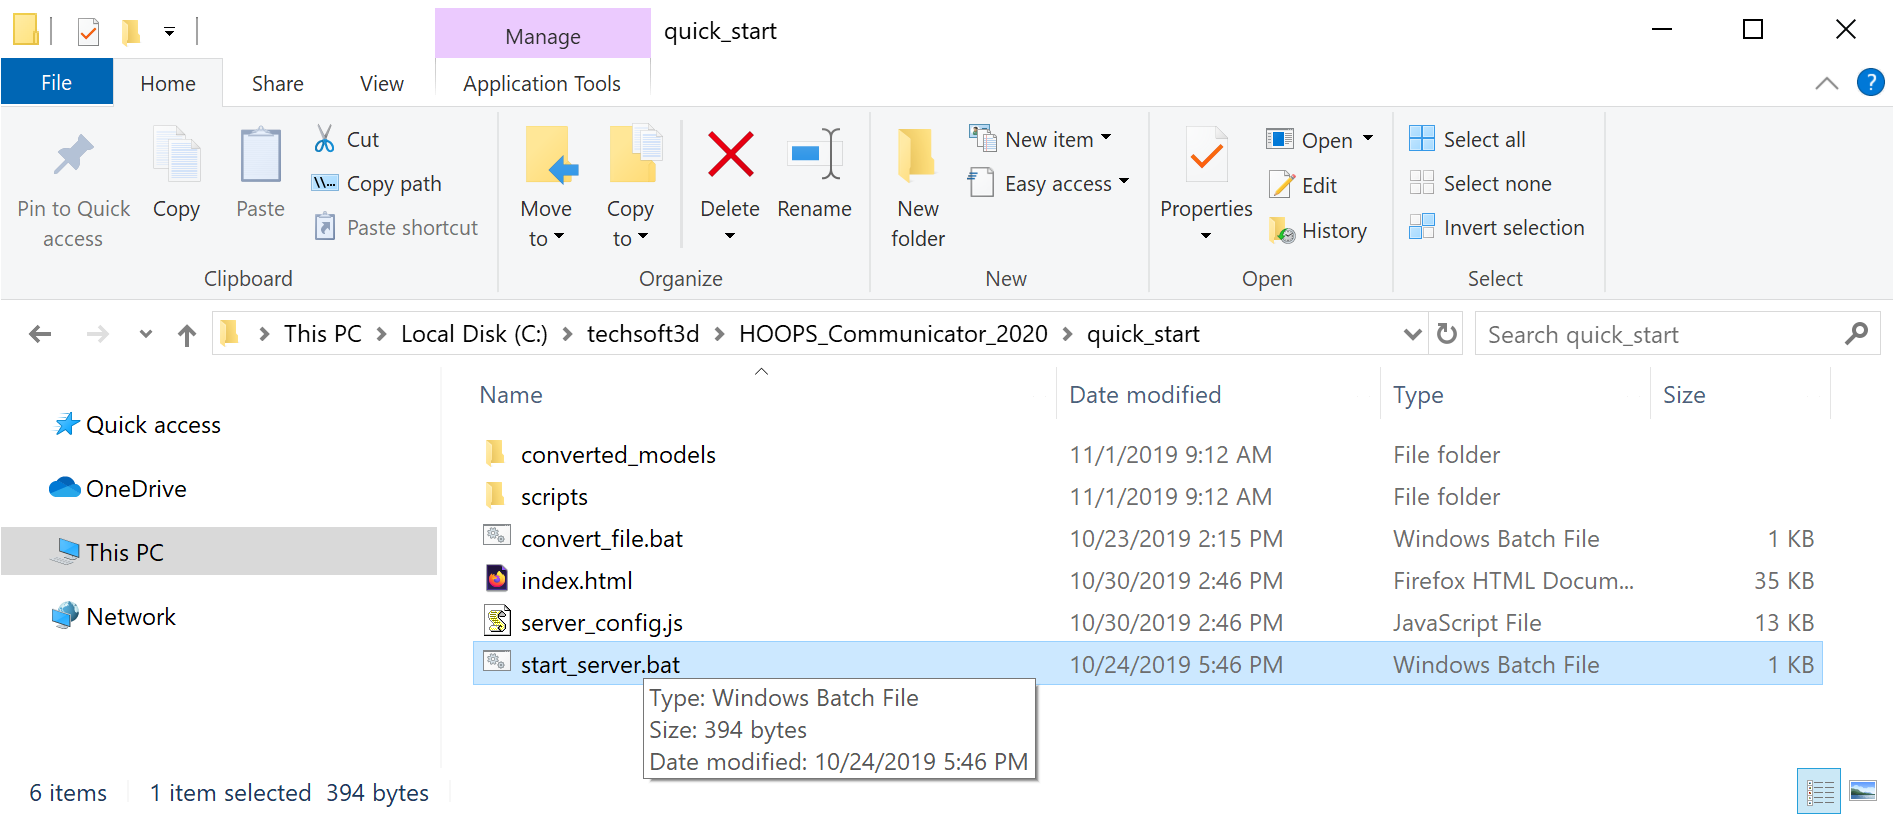Invert the current file selection
This screenshot has height=815, width=1894.
(x=1497, y=227)
